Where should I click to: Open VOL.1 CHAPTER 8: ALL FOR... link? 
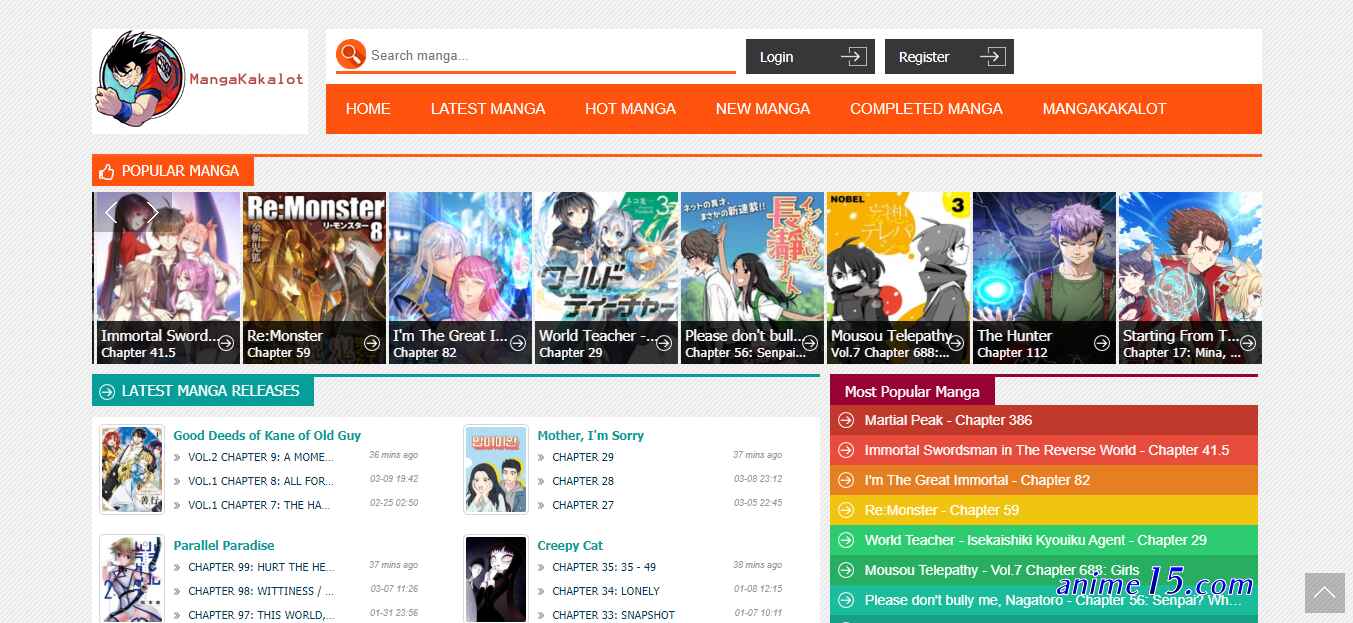[261, 481]
